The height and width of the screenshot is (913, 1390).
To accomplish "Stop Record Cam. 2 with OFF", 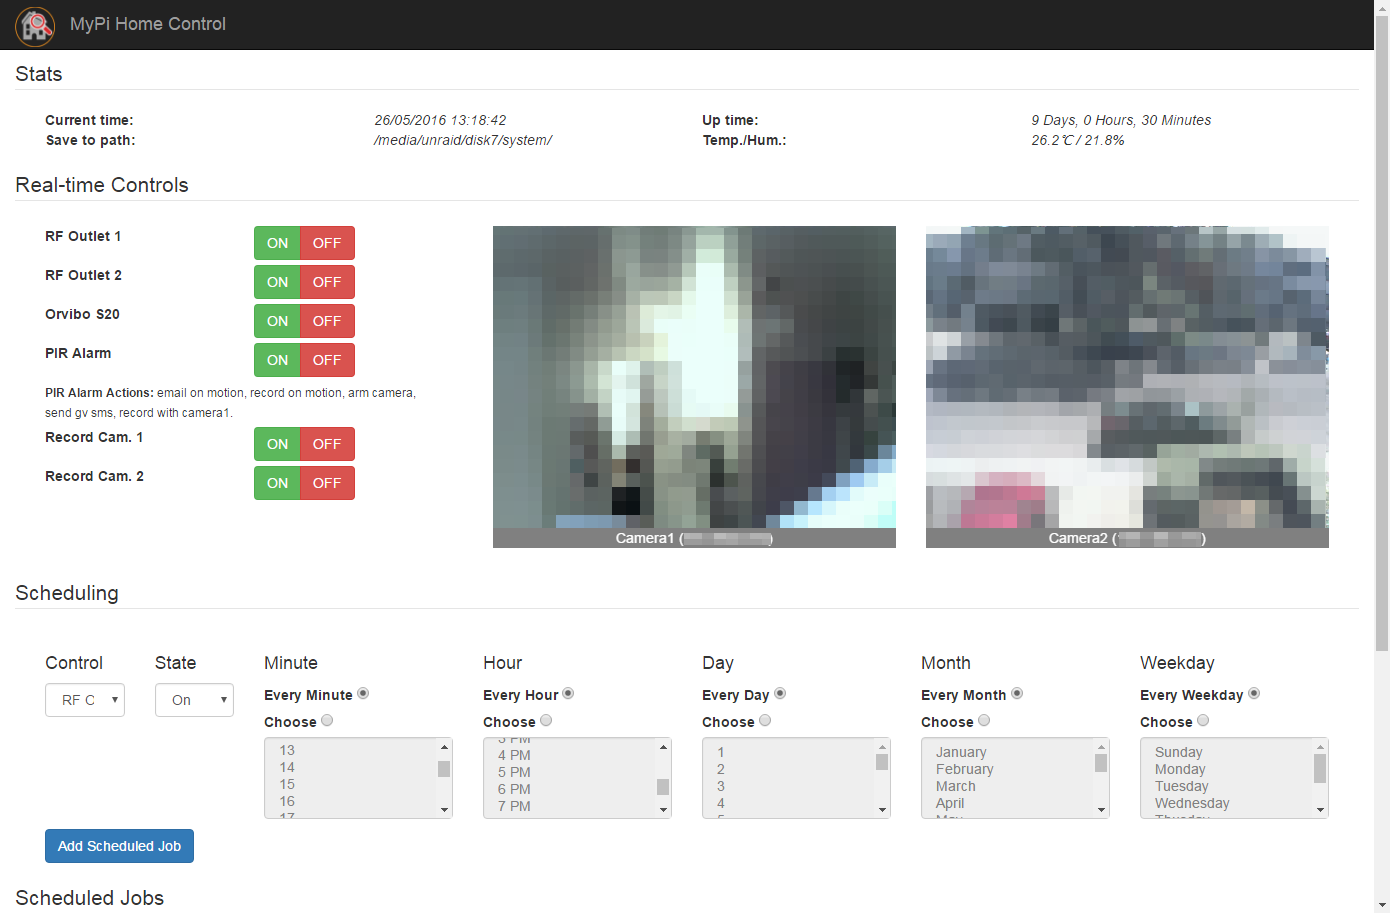I will click(x=327, y=483).
